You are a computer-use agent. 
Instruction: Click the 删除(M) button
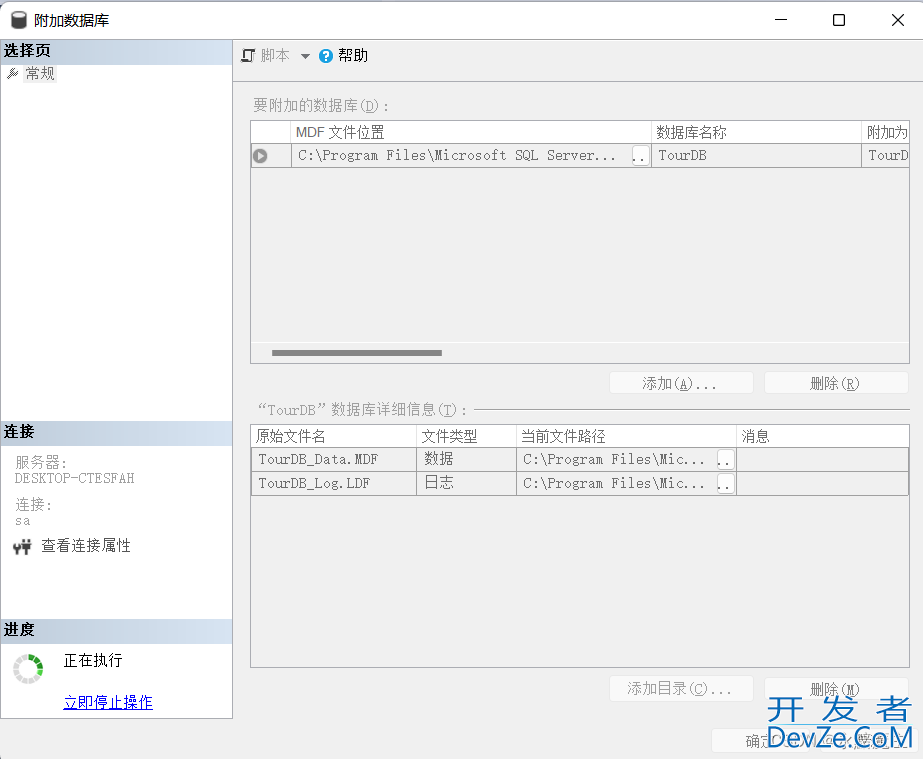pyautogui.click(x=836, y=688)
